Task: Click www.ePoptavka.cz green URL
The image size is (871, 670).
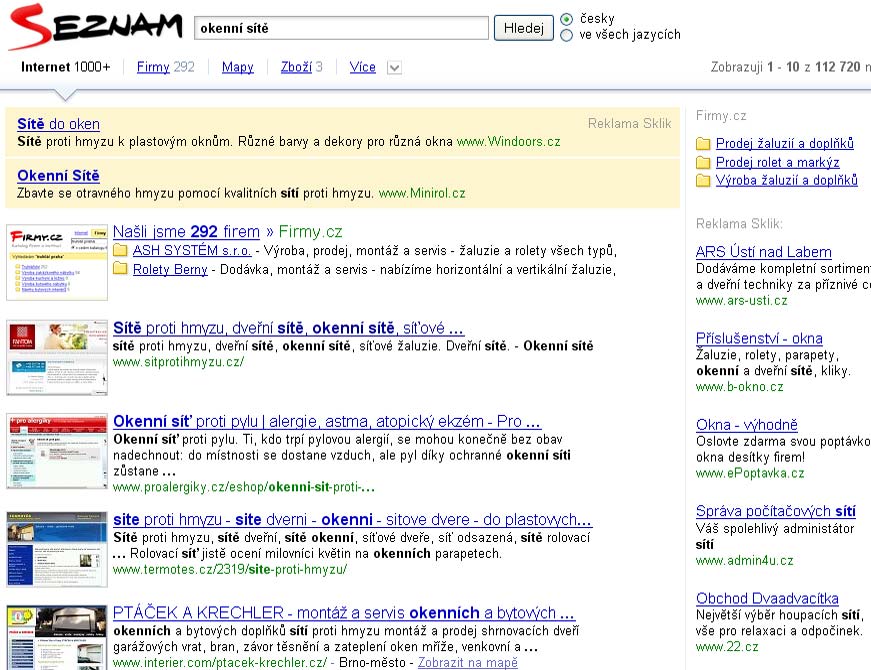Action: (750, 473)
